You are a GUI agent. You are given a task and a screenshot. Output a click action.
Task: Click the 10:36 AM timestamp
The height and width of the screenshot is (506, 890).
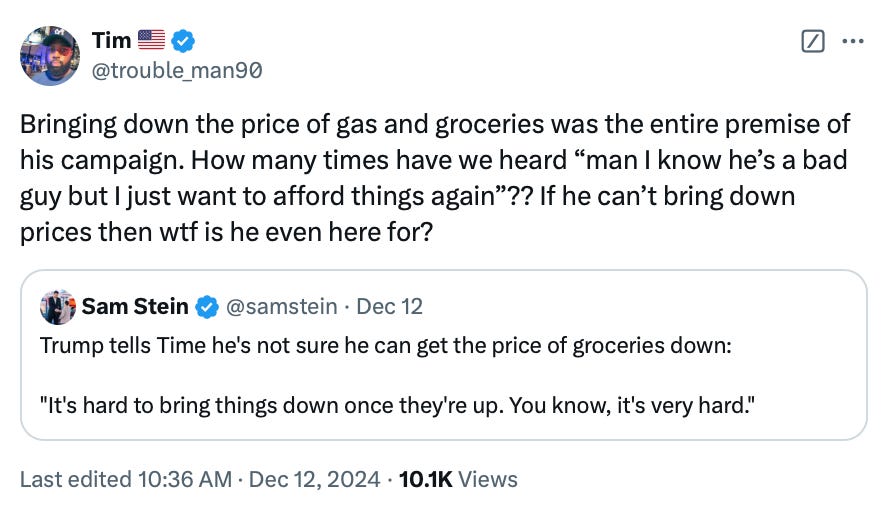click(x=187, y=479)
